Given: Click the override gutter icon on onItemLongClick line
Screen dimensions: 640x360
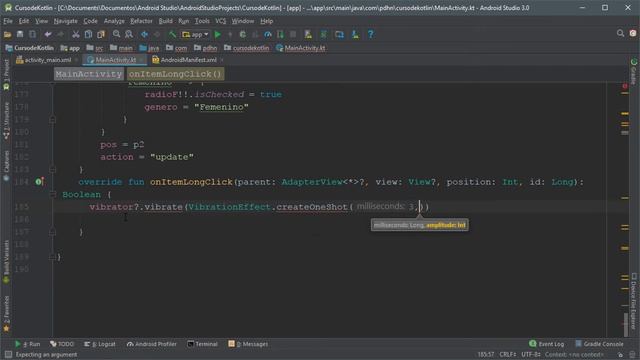Looking at the screenshot, I should [39, 182].
